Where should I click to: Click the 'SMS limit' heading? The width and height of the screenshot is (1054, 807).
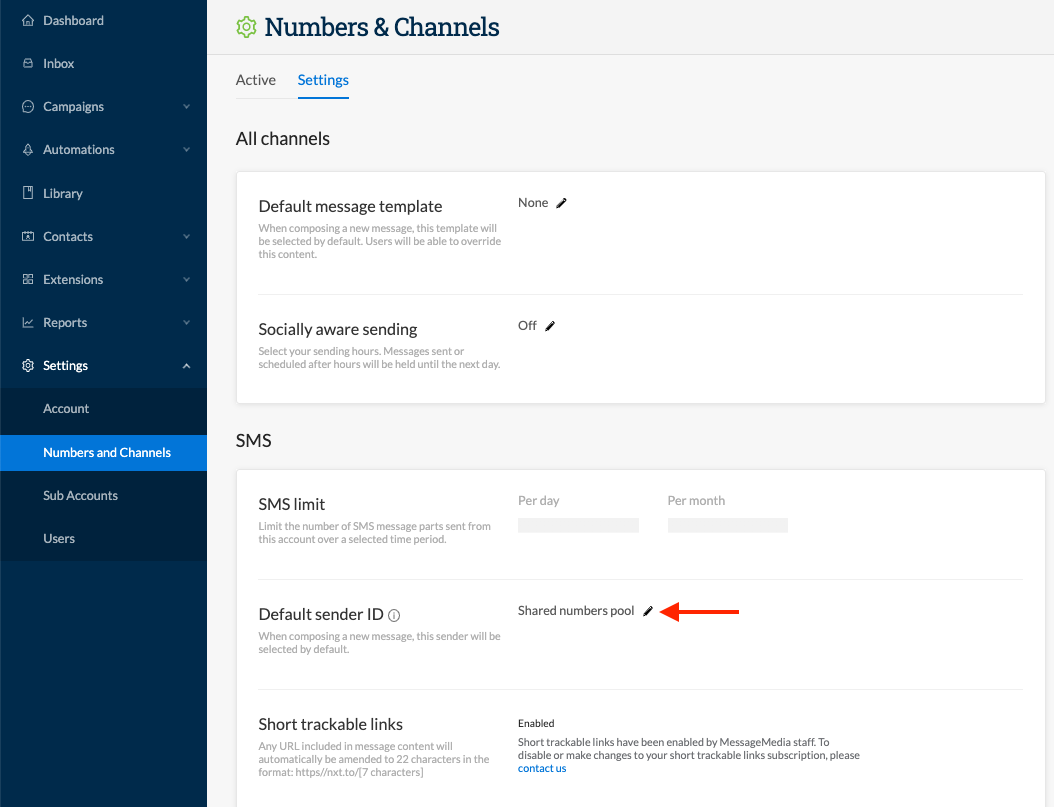click(292, 504)
